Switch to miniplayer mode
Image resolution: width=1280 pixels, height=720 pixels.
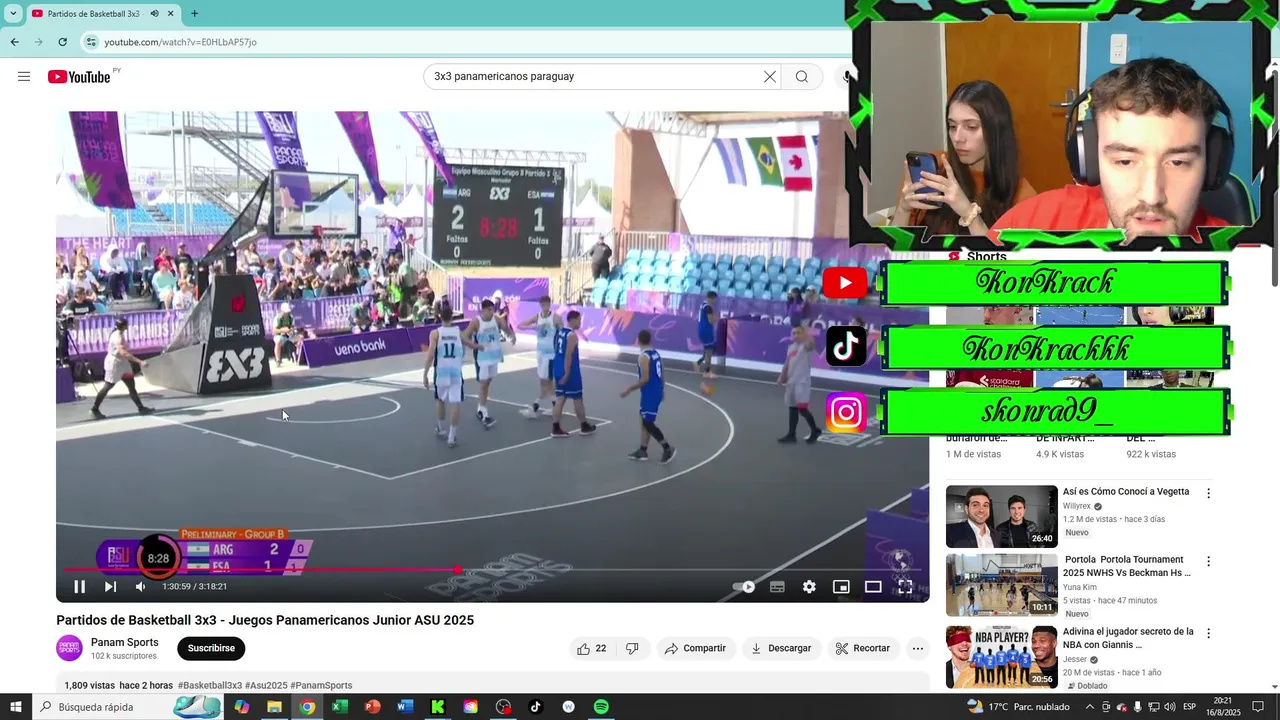click(841, 587)
